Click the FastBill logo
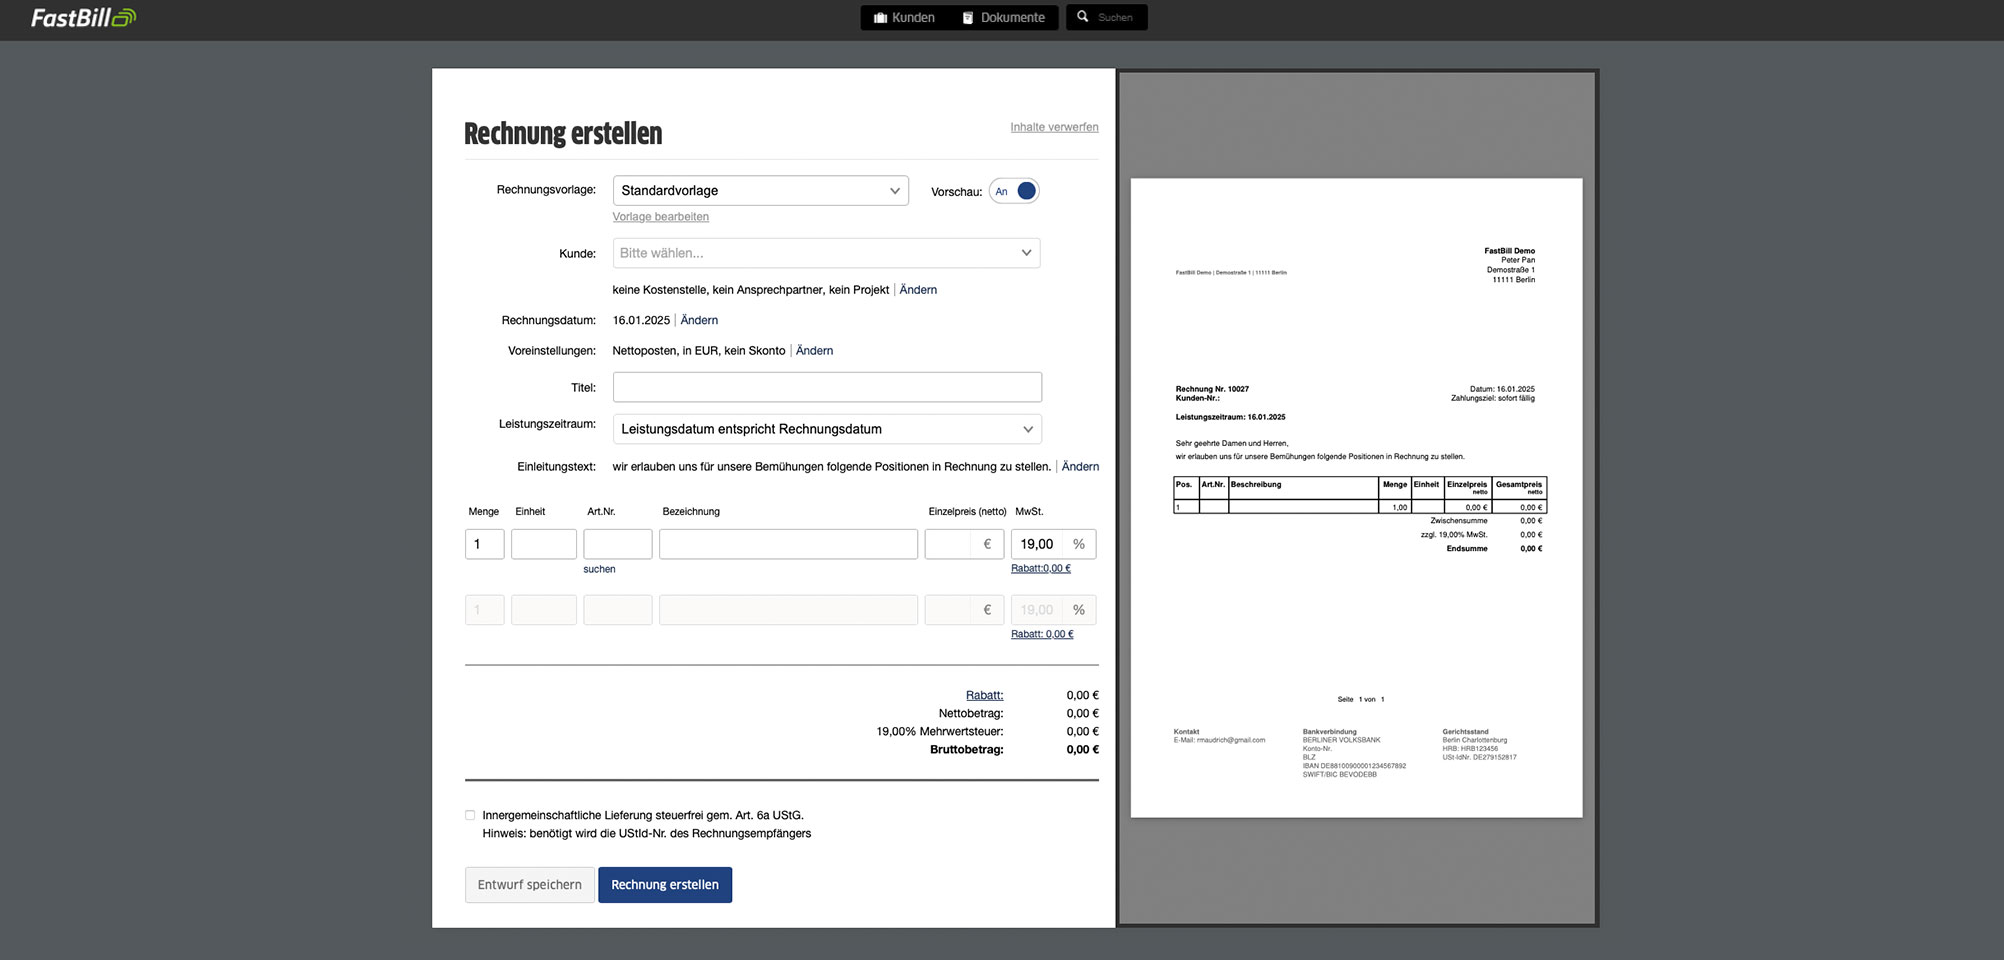The image size is (2004, 960). pyautogui.click(x=83, y=18)
